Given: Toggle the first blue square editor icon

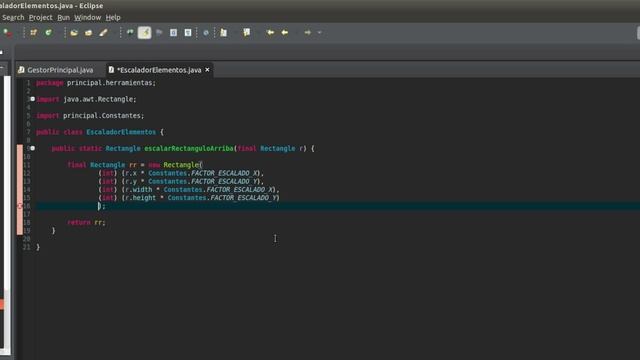Looking at the screenshot, I should [173, 33].
